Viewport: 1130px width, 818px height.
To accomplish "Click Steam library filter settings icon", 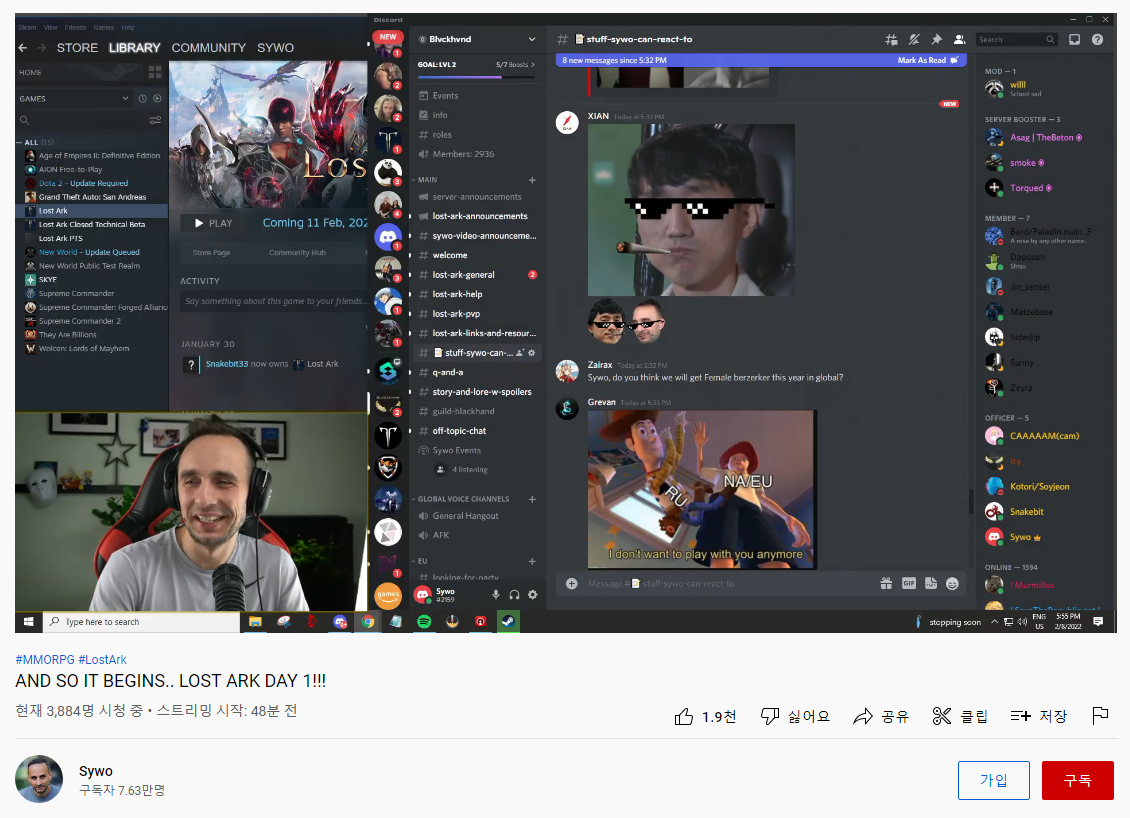I will click(x=155, y=120).
